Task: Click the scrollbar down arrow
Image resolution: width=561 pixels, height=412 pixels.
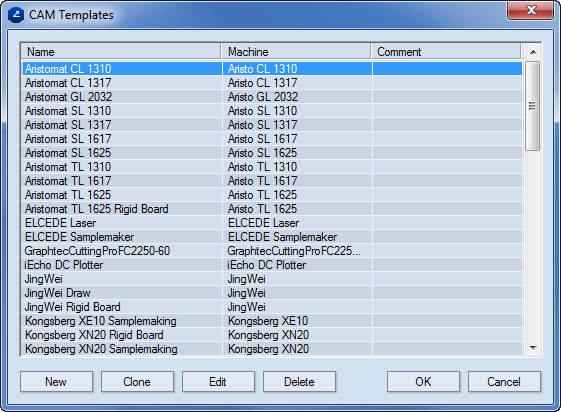Action: [x=533, y=348]
